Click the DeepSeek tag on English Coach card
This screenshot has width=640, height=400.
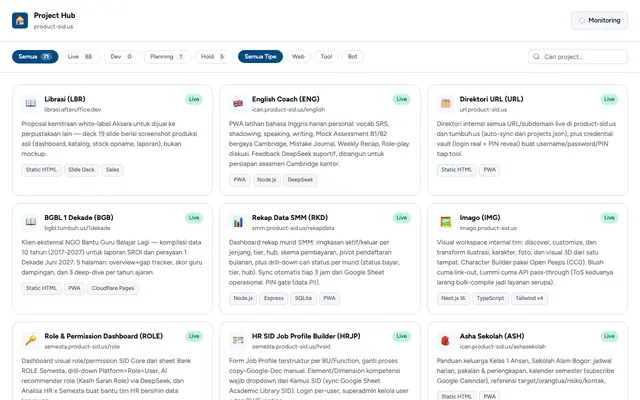(300, 180)
